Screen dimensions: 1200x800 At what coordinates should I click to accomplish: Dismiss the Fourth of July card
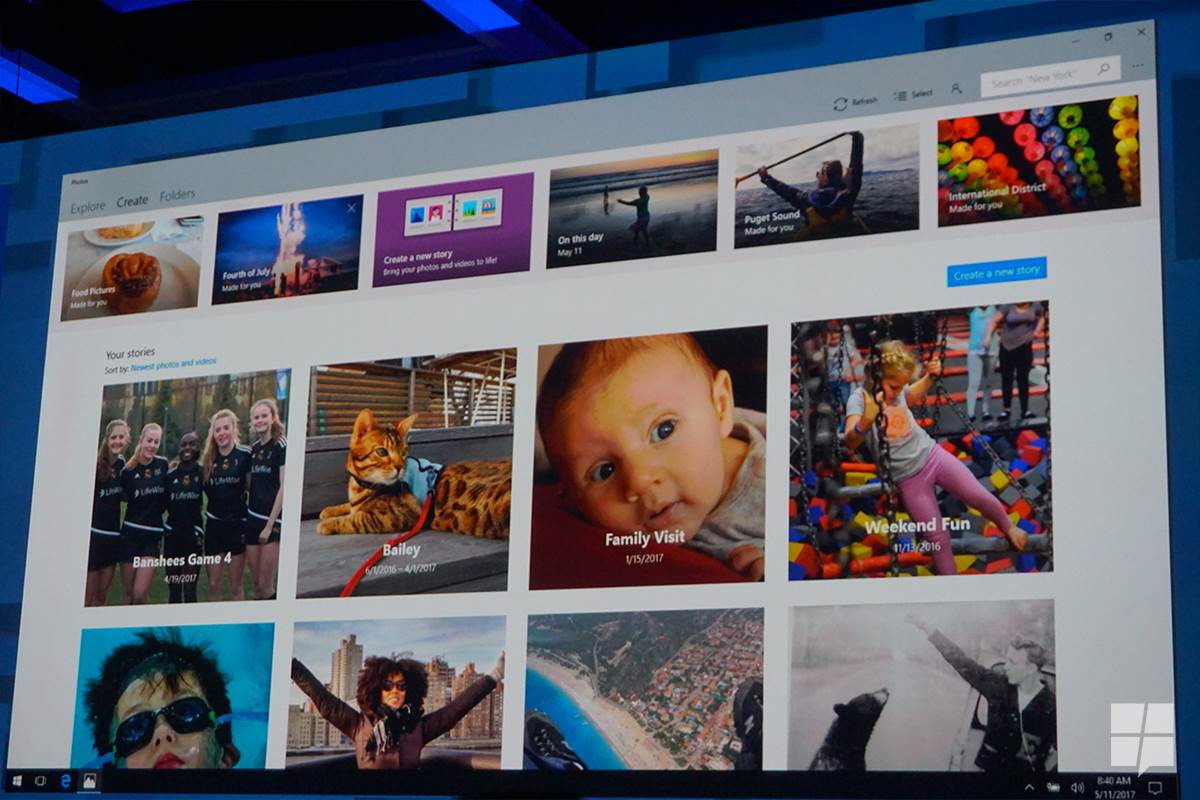tap(351, 208)
